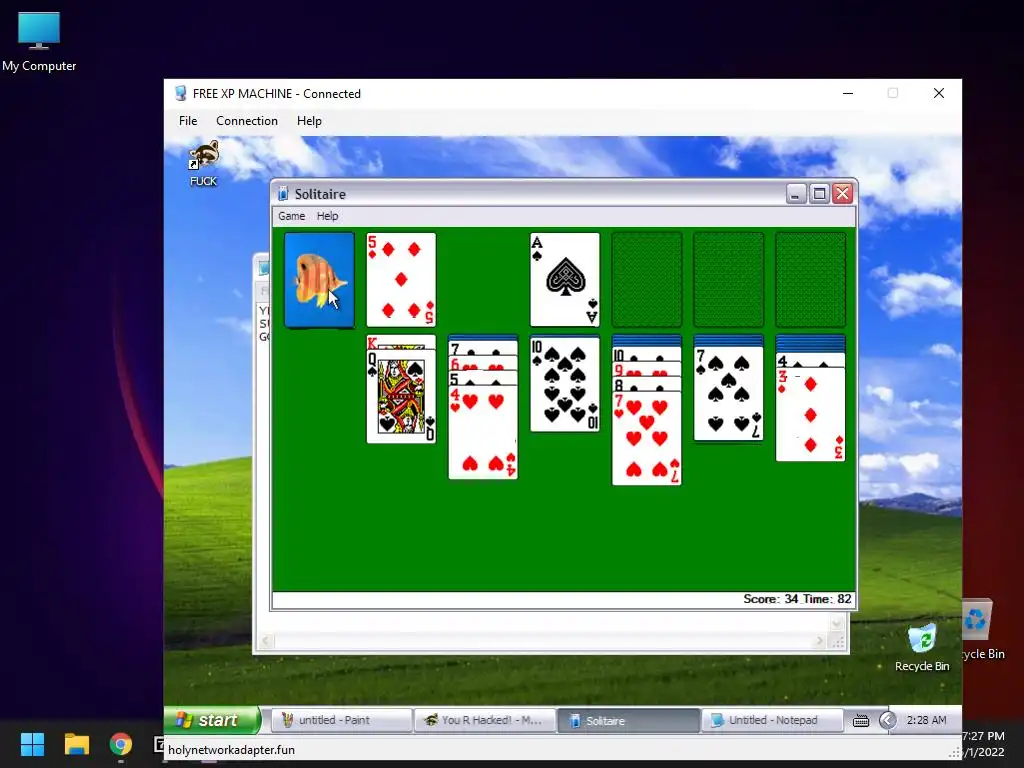Select the 5 of diamonds waste card
Image resolution: width=1024 pixels, height=768 pixels.
coord(401,280)
